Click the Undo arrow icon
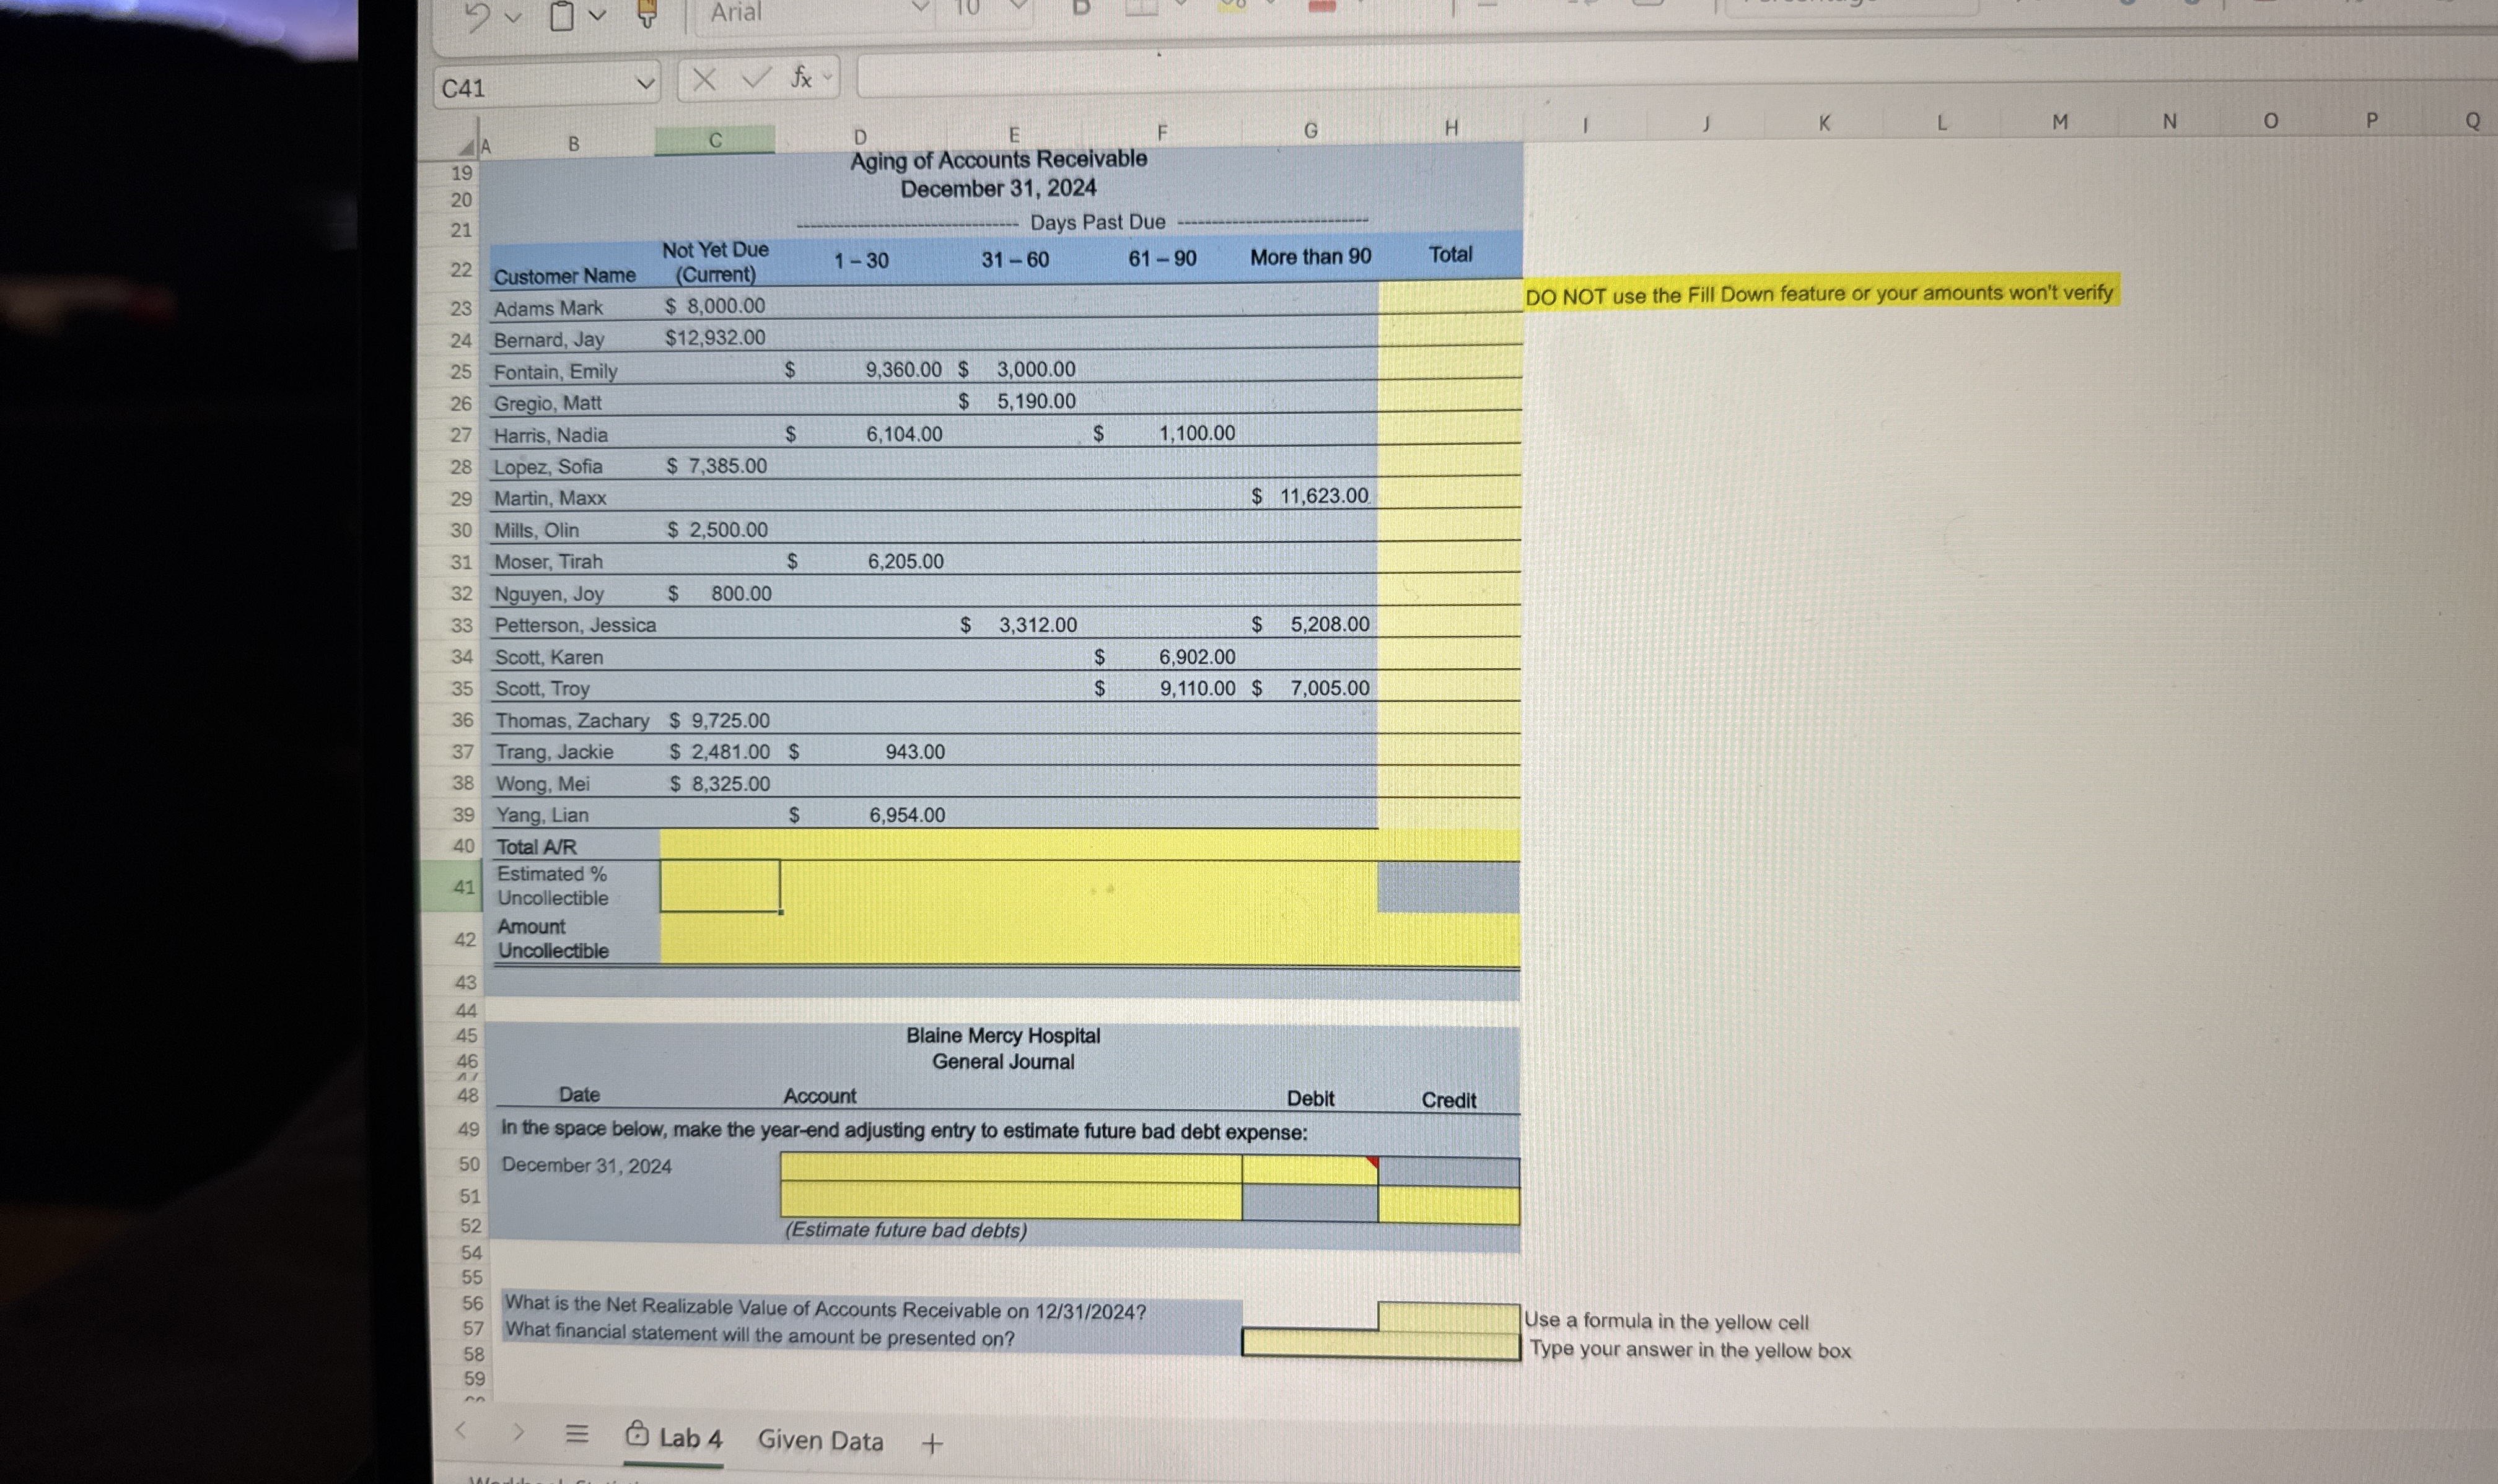 [478, 16]
